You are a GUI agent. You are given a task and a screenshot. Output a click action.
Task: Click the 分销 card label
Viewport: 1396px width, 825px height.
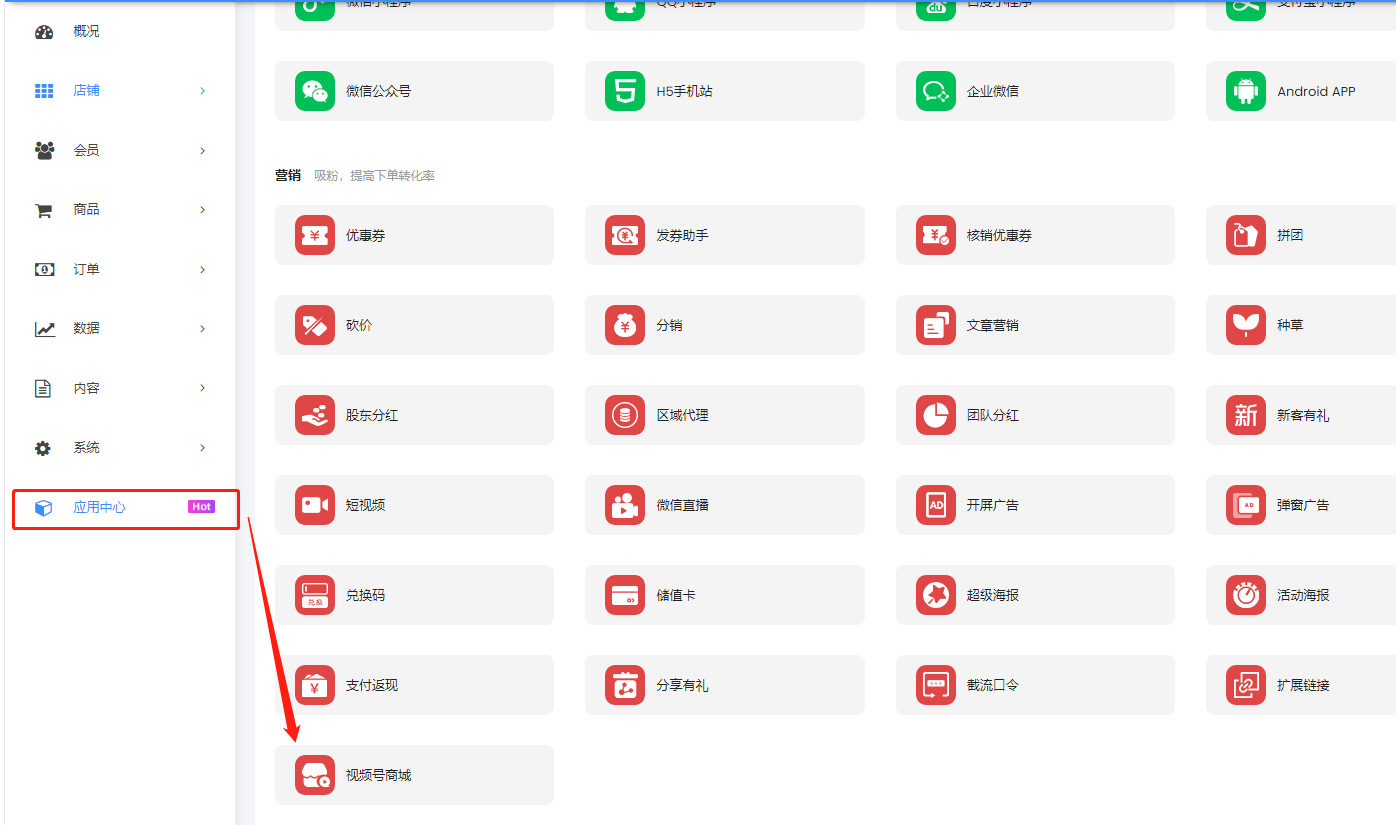point(669,325)
